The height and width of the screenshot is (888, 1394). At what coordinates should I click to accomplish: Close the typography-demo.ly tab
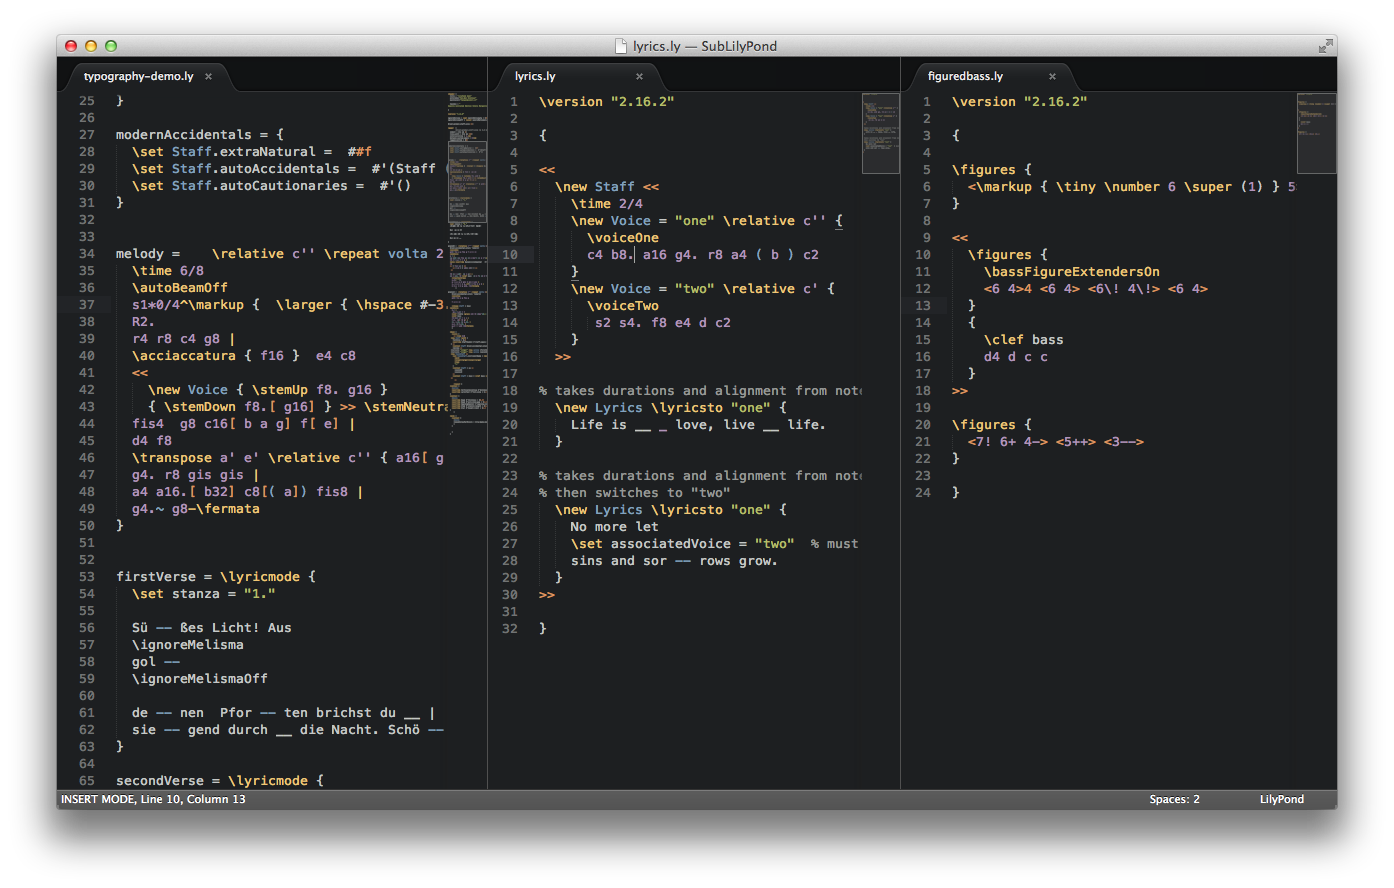[x=208, y=76]
